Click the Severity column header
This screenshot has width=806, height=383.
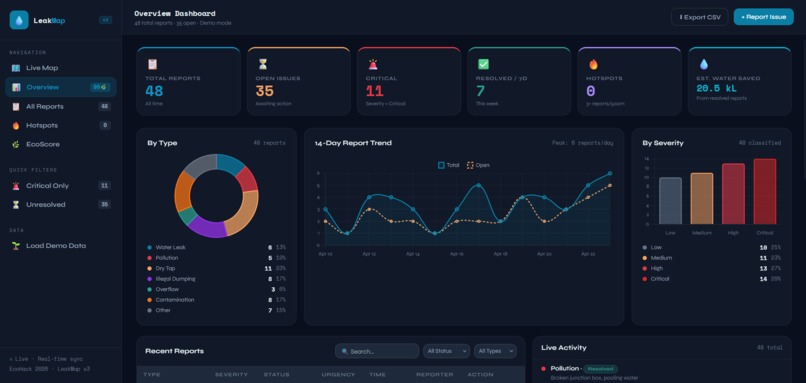coord(231,375)
